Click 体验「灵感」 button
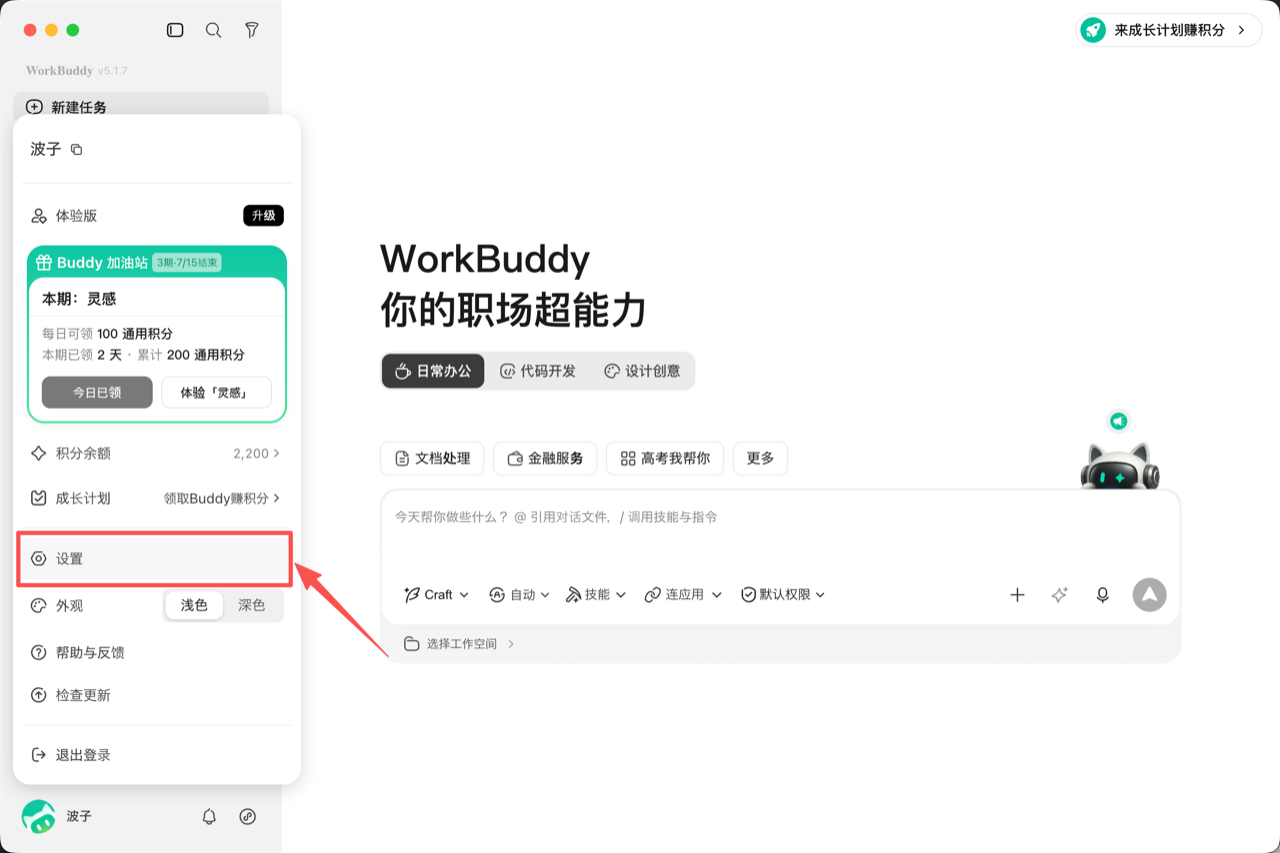 tap(216, 393)
